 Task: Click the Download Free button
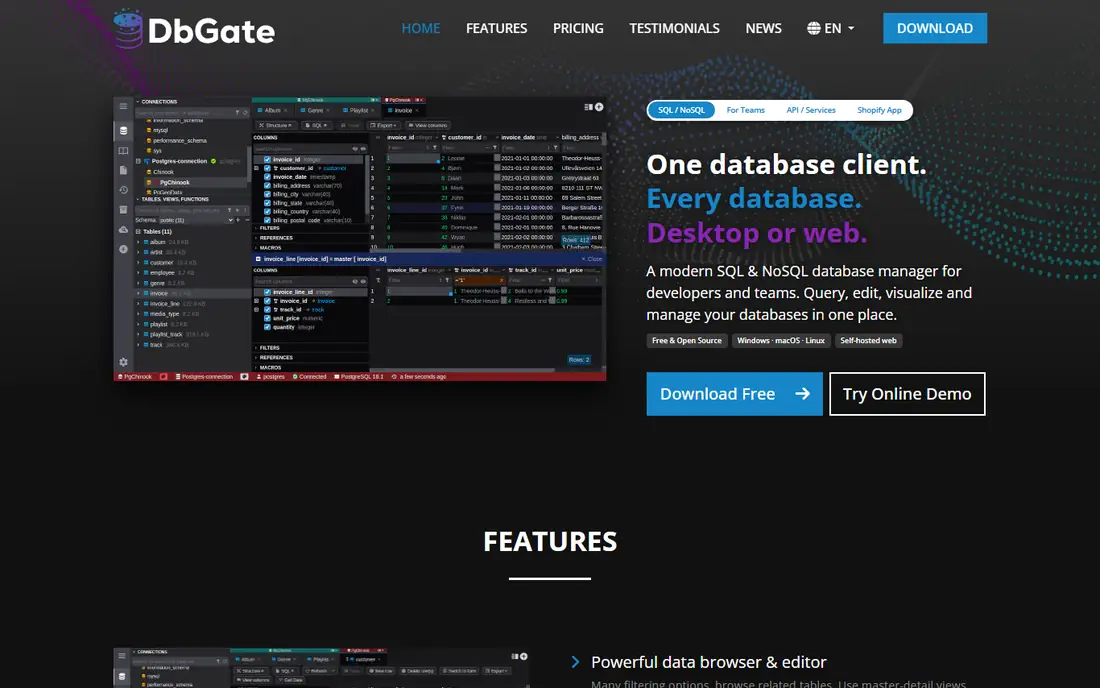[735, 394]
